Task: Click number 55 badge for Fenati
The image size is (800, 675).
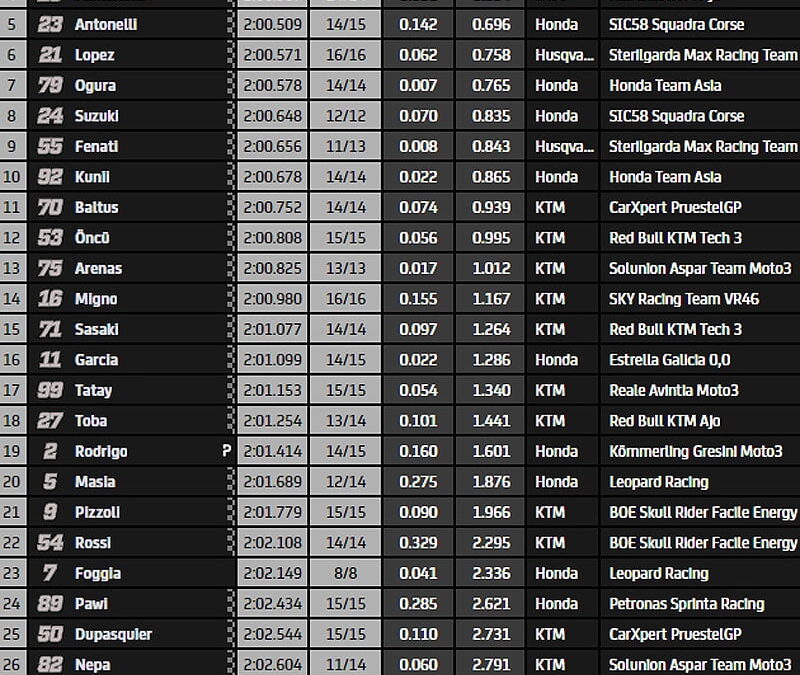Action: (x=50, y=146)
